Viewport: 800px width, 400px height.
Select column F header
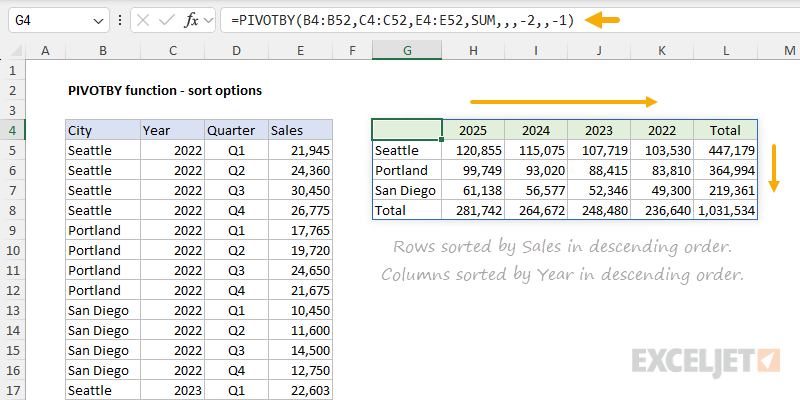[x=353, y=51]
